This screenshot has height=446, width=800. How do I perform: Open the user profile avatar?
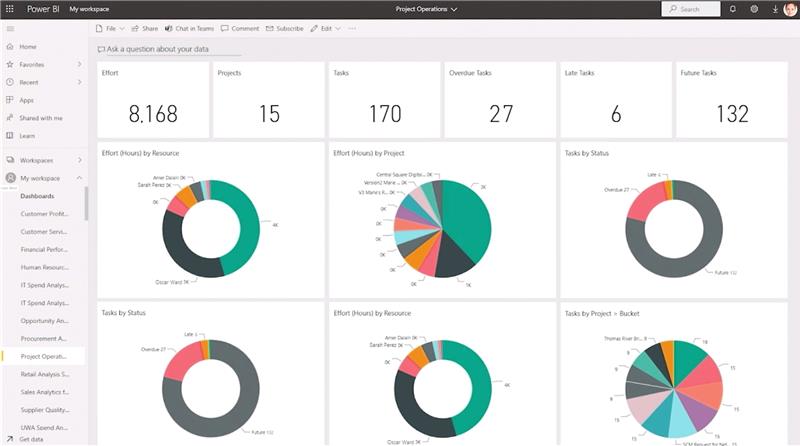tap(790, 9)
